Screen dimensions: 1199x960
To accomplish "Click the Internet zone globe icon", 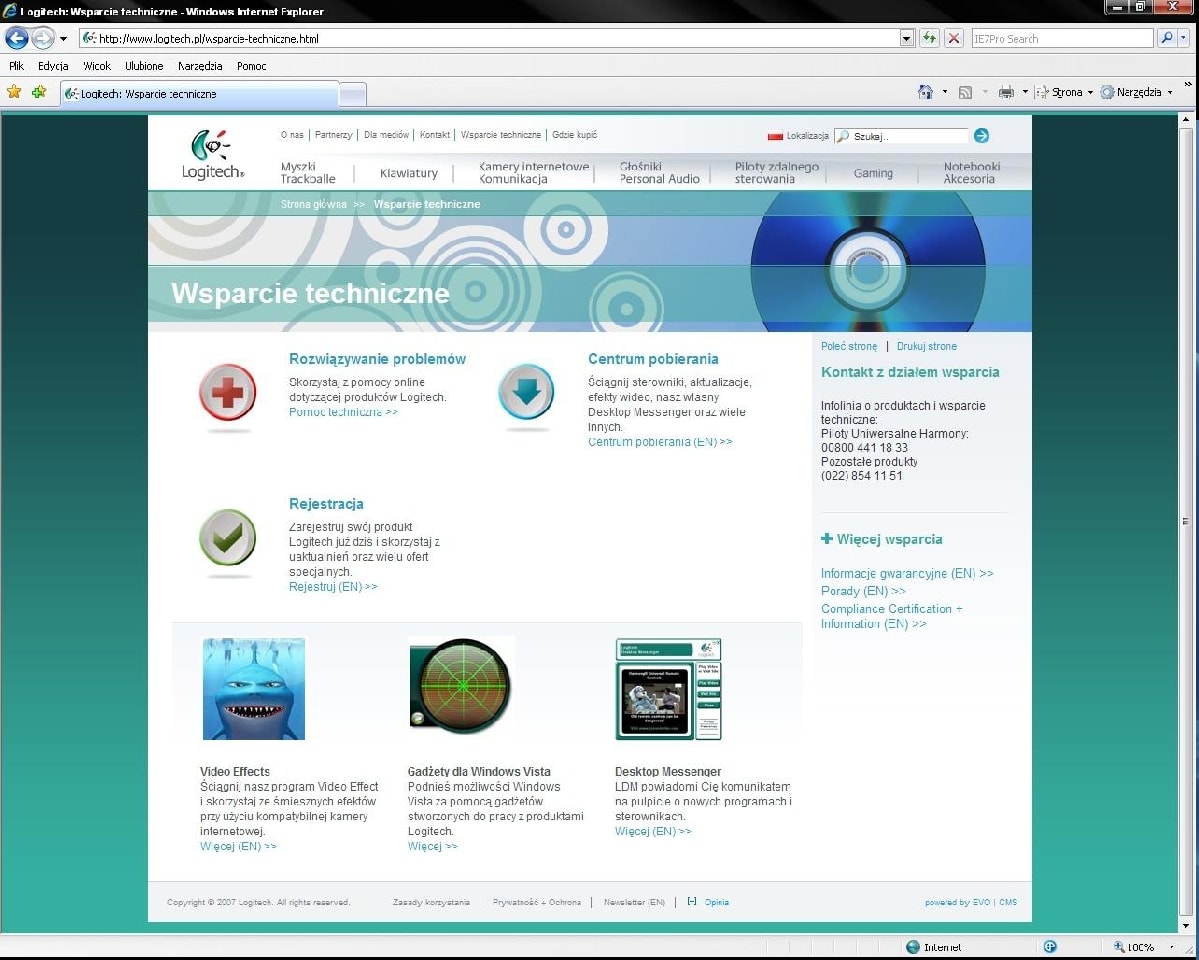I will (913, 947).
